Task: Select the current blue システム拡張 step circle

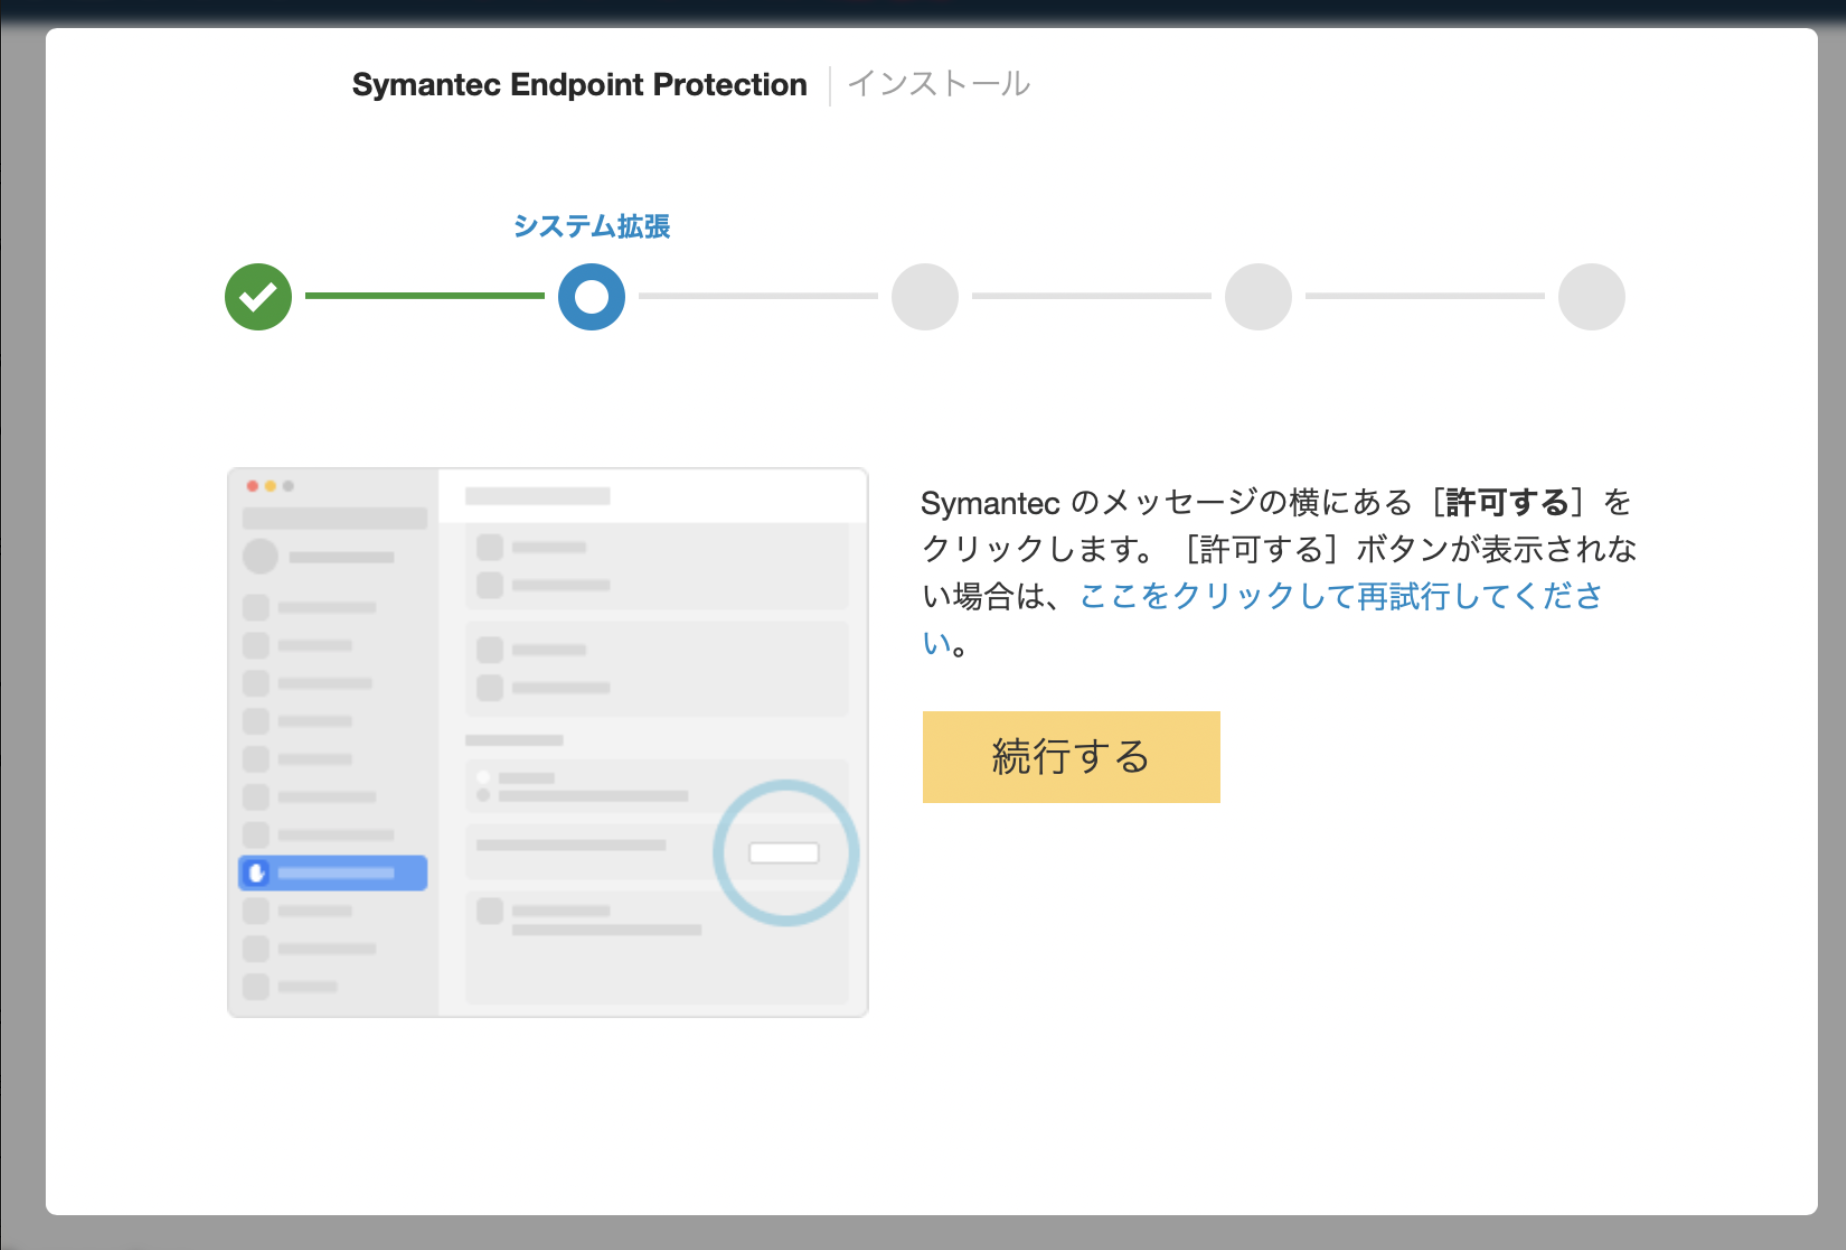Action: click(x=591, y=297)
